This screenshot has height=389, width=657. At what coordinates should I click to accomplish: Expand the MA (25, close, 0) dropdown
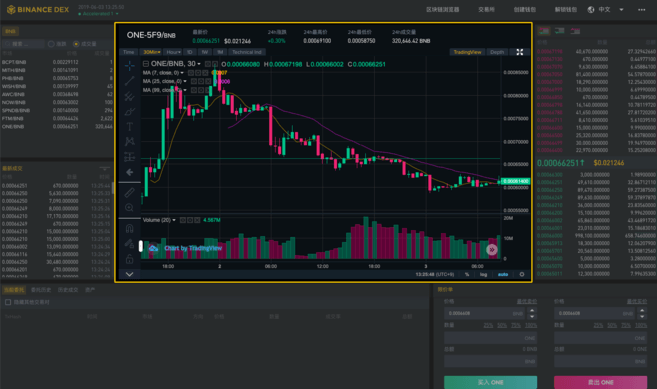(x=185, y=81)
